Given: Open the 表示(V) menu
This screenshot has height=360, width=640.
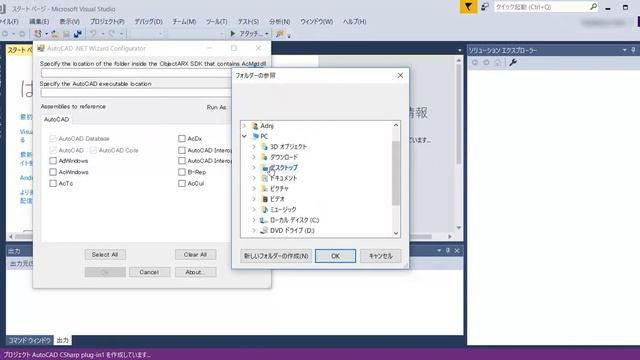Looking at the screenshot, I should 69,21.
